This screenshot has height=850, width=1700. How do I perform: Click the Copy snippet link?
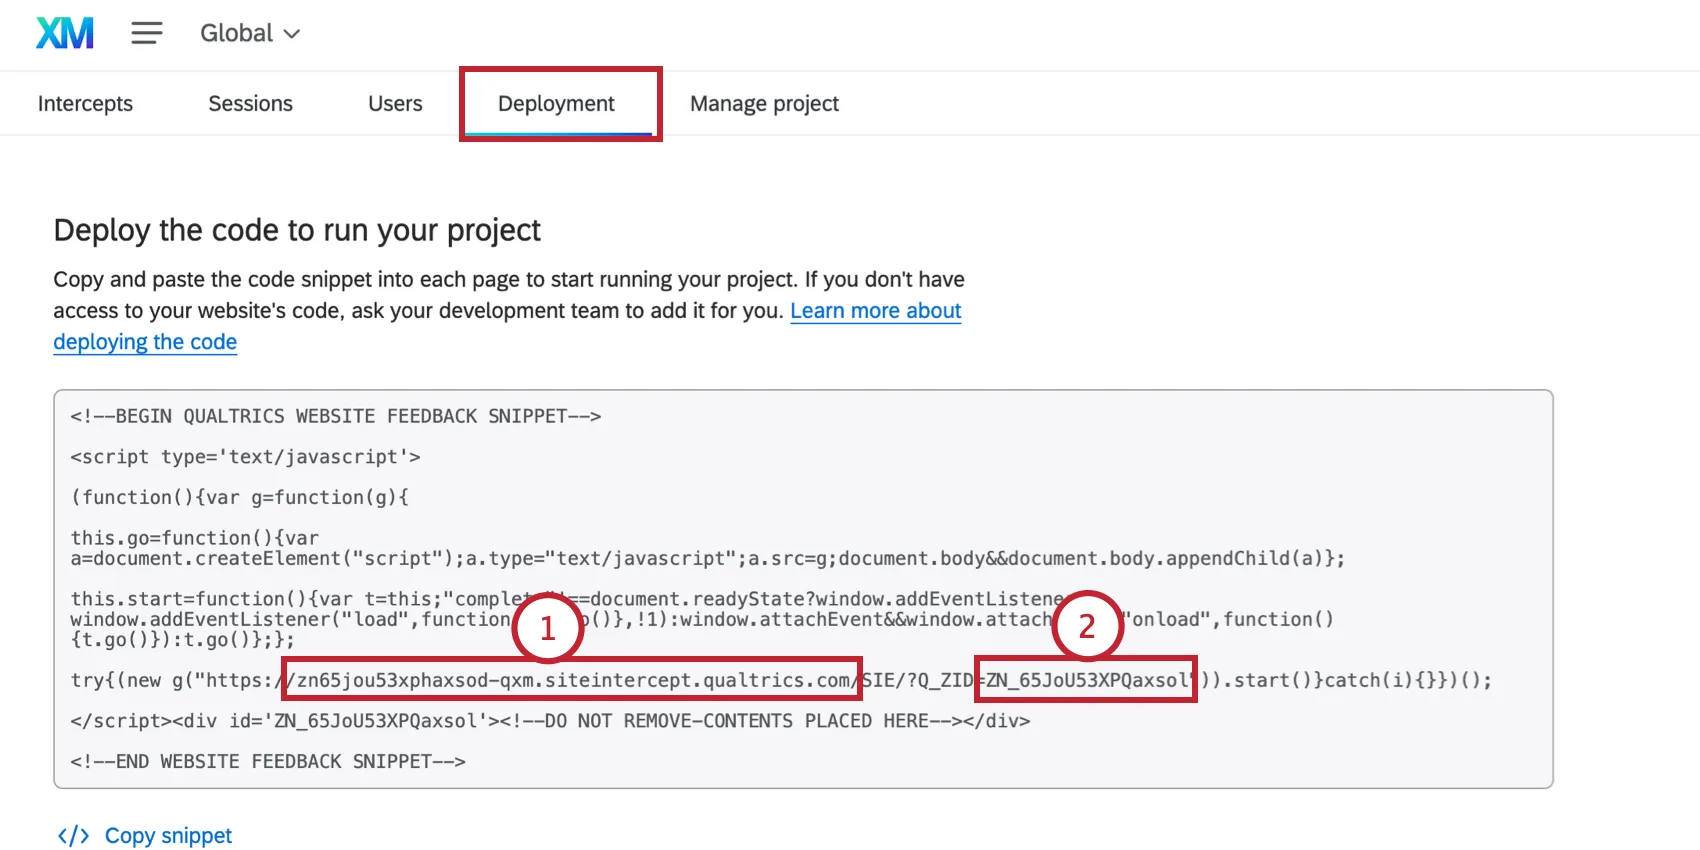pos(168,835)
